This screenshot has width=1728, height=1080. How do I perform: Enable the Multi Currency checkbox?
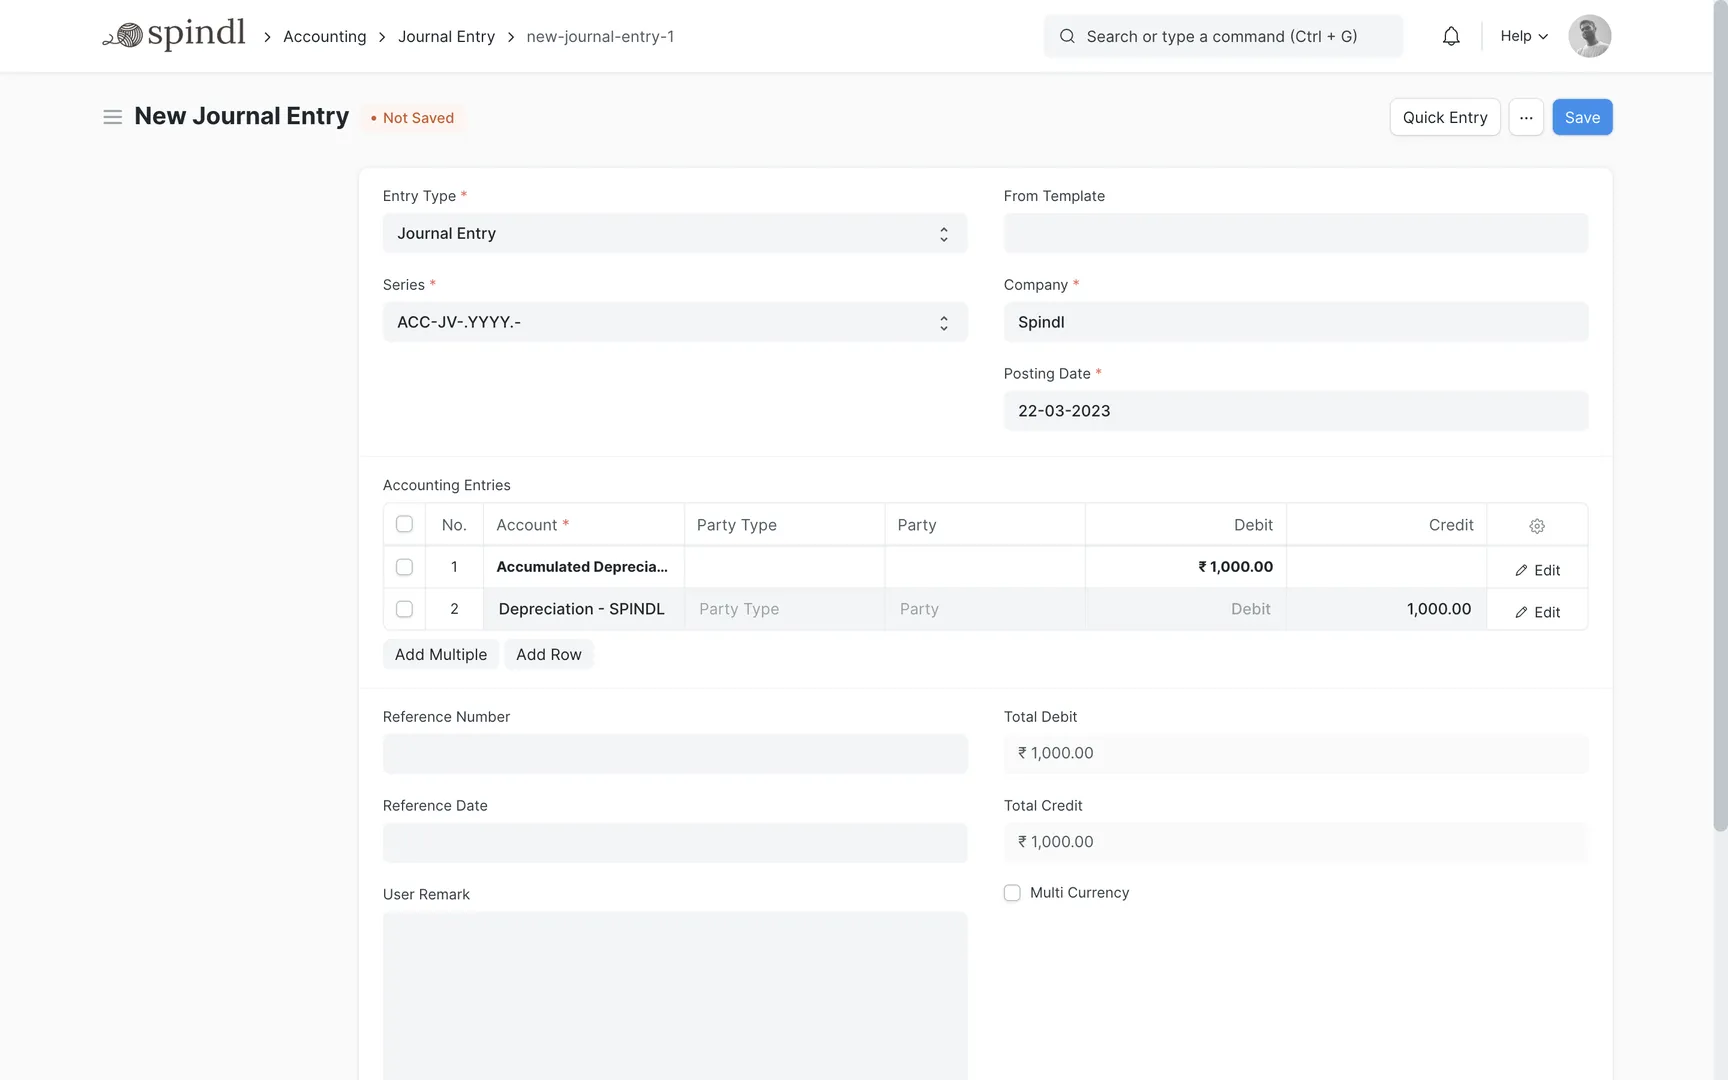1012,893
